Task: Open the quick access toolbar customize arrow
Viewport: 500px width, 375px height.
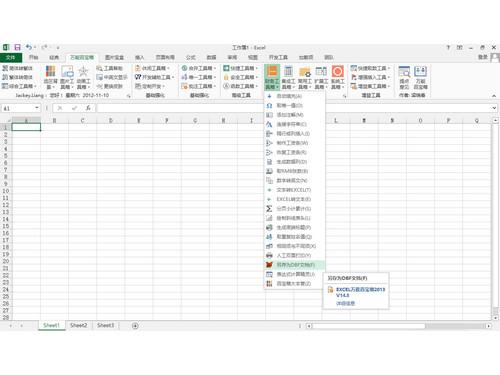Action: [58, 48]
